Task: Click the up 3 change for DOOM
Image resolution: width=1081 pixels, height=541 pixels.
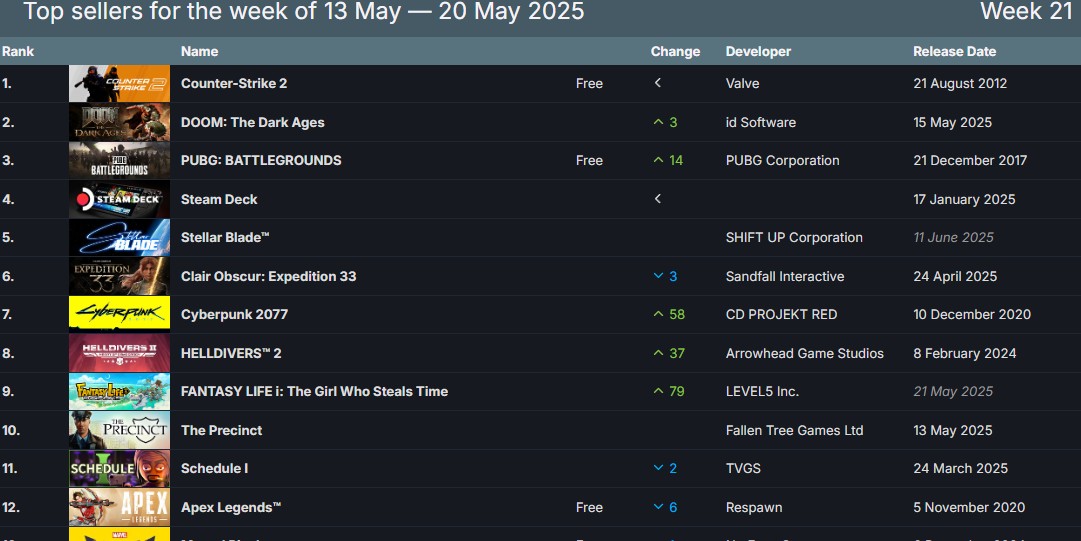Action: (x=665, y=123)
